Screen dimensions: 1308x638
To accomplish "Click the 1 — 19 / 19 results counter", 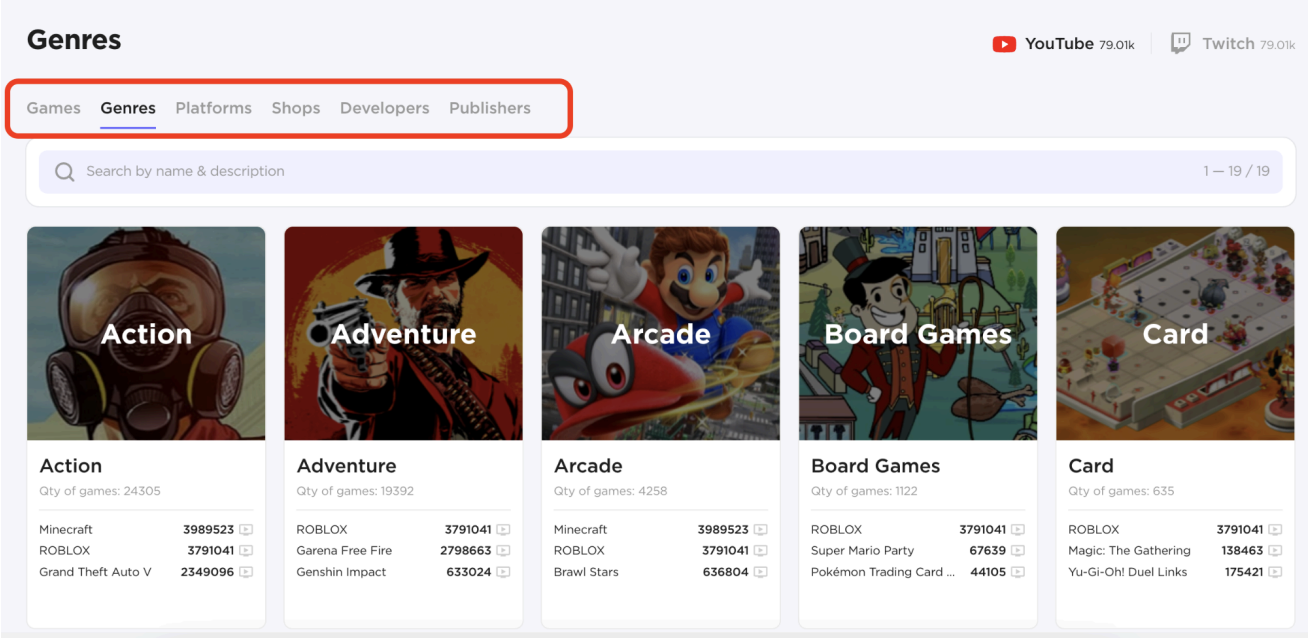I will tap(1236, 172).
